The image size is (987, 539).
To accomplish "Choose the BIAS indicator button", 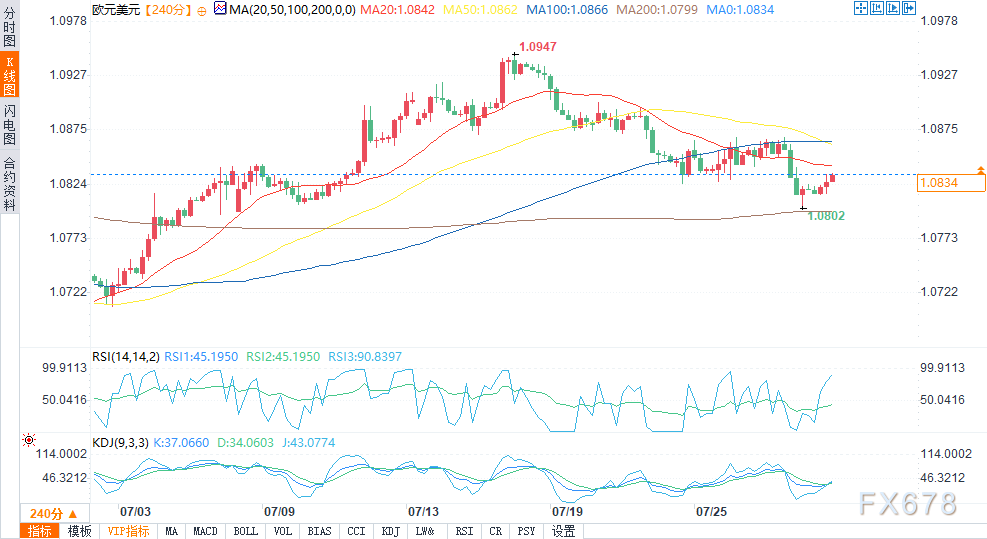I will pos(319,531).
